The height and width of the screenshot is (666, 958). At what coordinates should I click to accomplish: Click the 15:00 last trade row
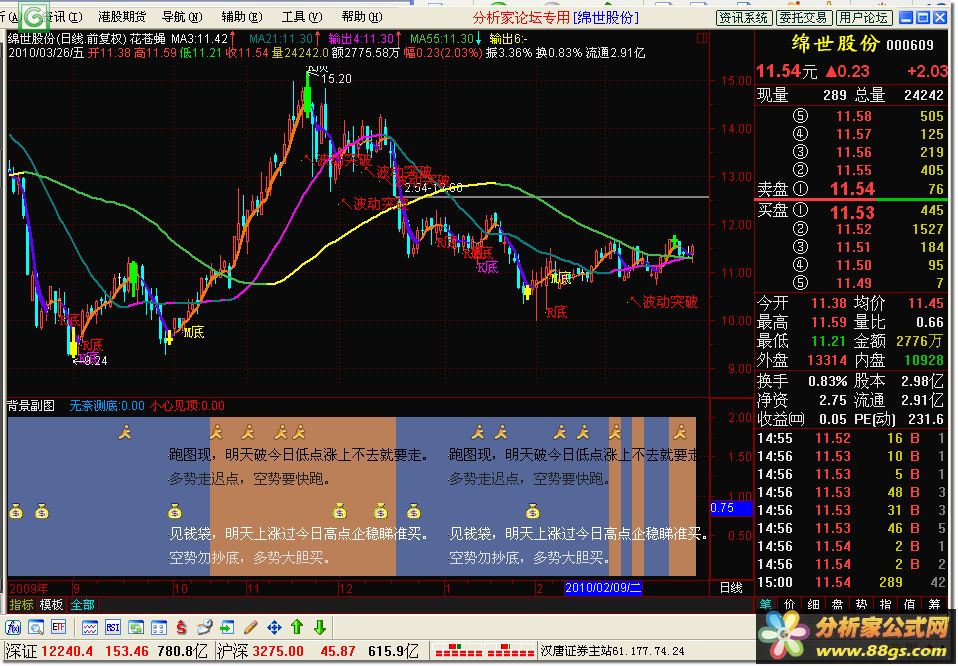[x=851, y=582]
